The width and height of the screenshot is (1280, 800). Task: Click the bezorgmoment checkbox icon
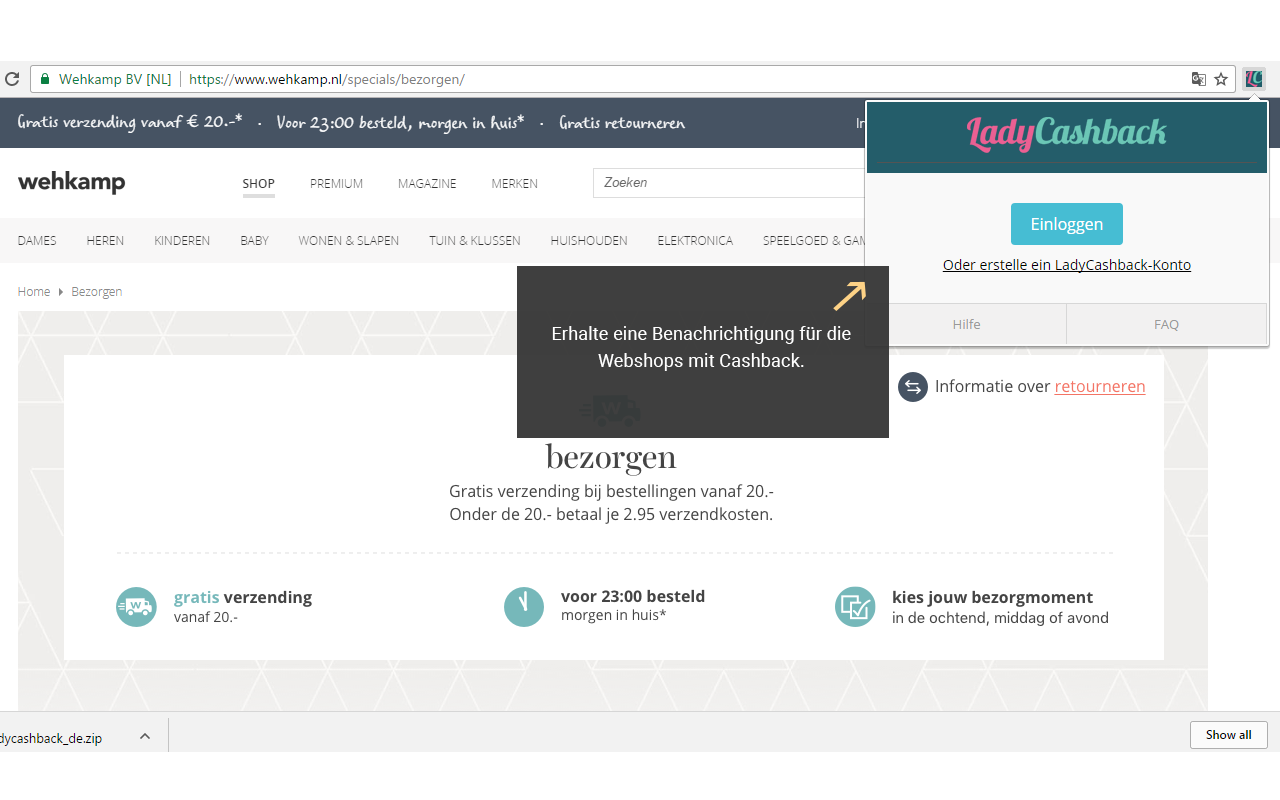pos(855,607)
